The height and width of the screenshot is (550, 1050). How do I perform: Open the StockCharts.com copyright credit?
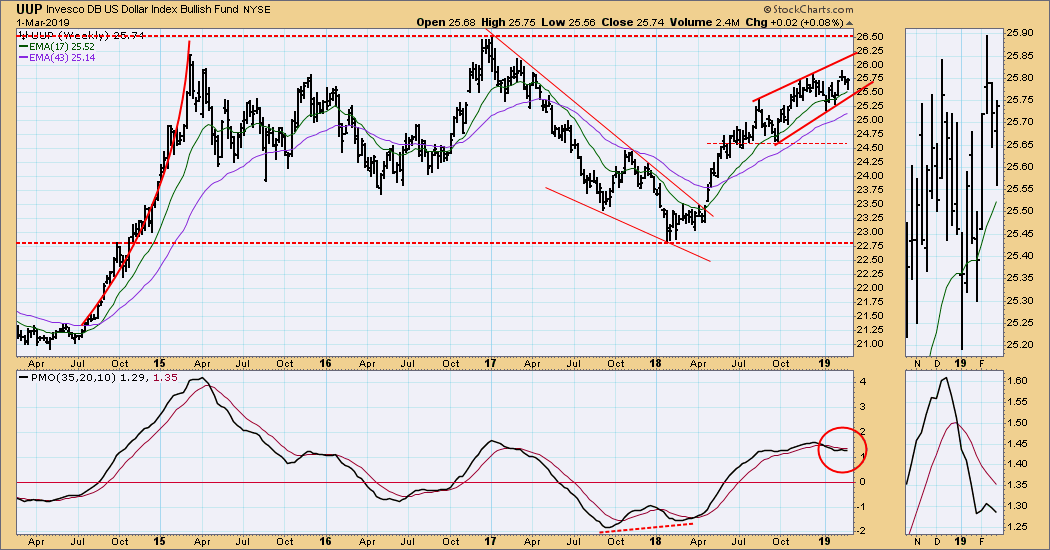[809, 9]
